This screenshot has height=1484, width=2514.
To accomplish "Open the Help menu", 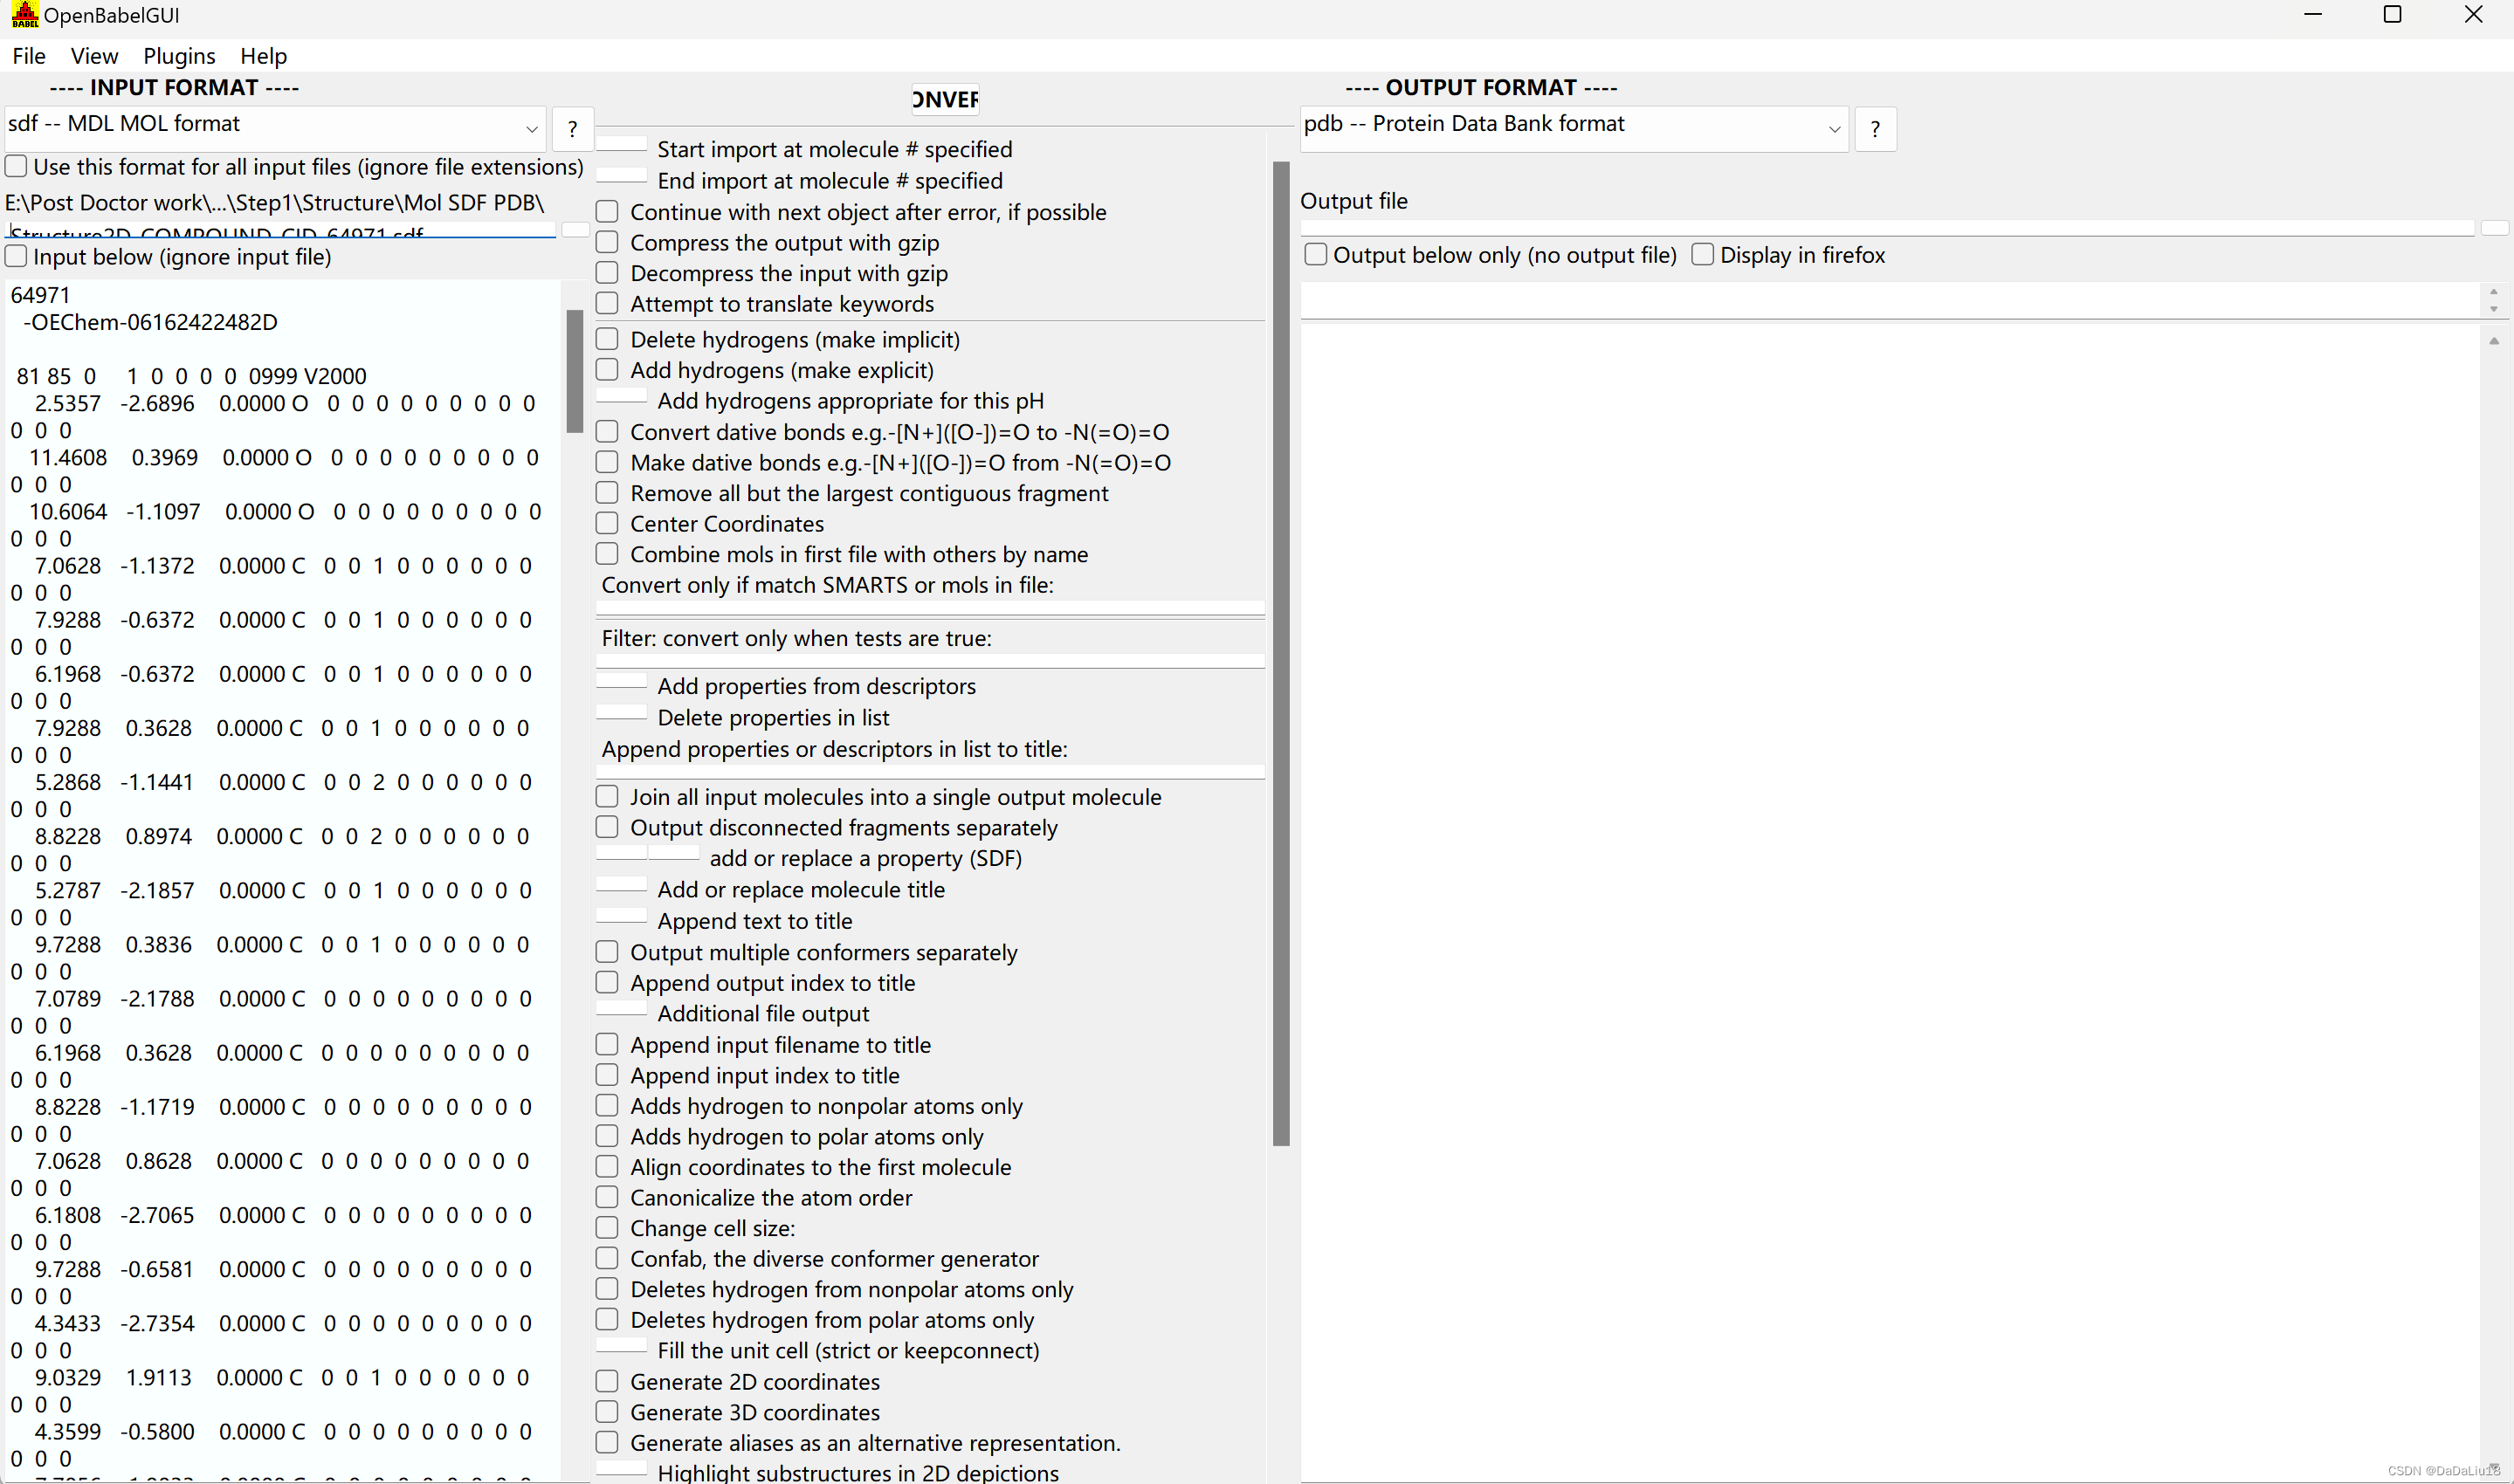I will pos(263,56).
